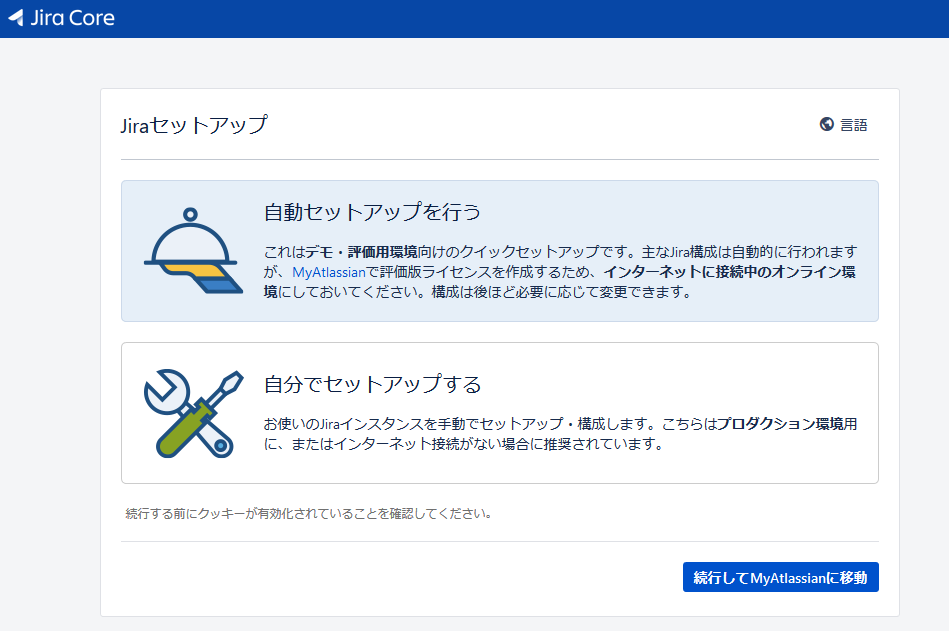Open the 言語 language selector
Screen dimensions: 949x631
coord(844,125)
